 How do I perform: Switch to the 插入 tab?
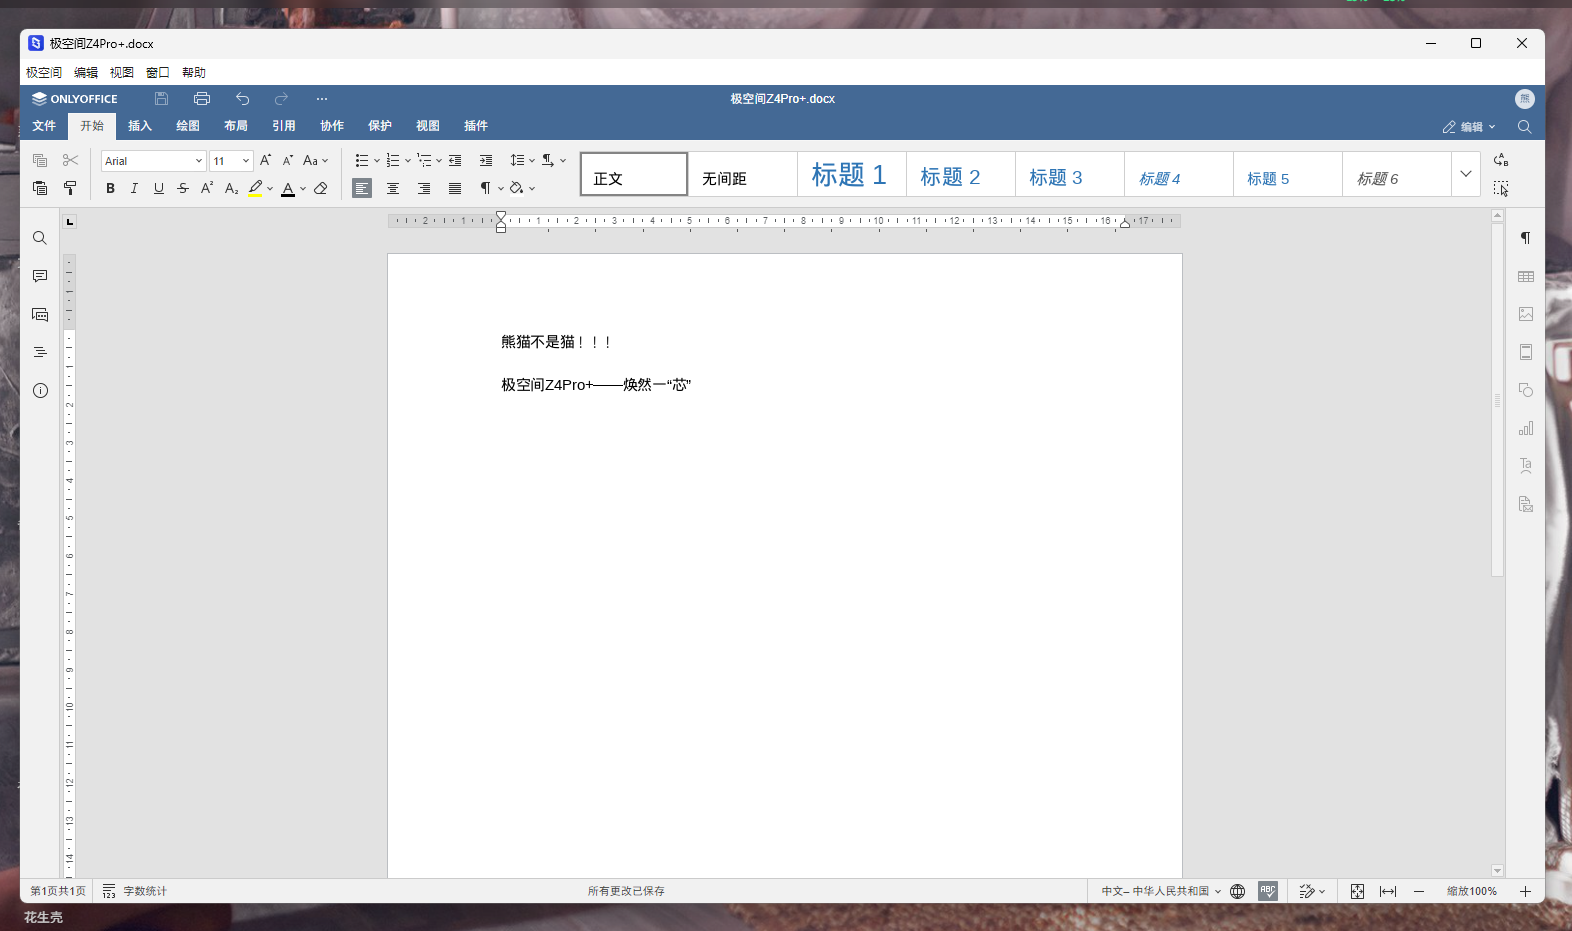(140, 126)
